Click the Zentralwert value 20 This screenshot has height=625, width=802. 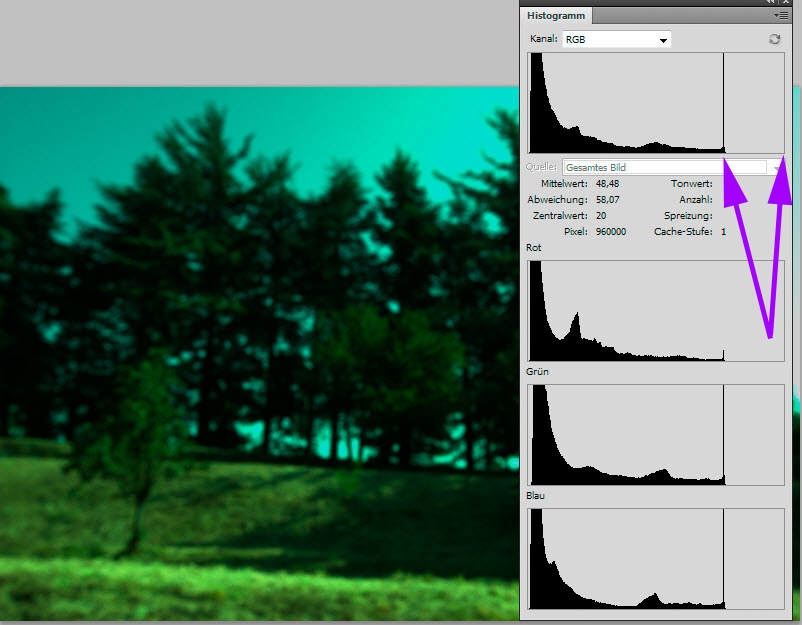(x=601, y=216)
